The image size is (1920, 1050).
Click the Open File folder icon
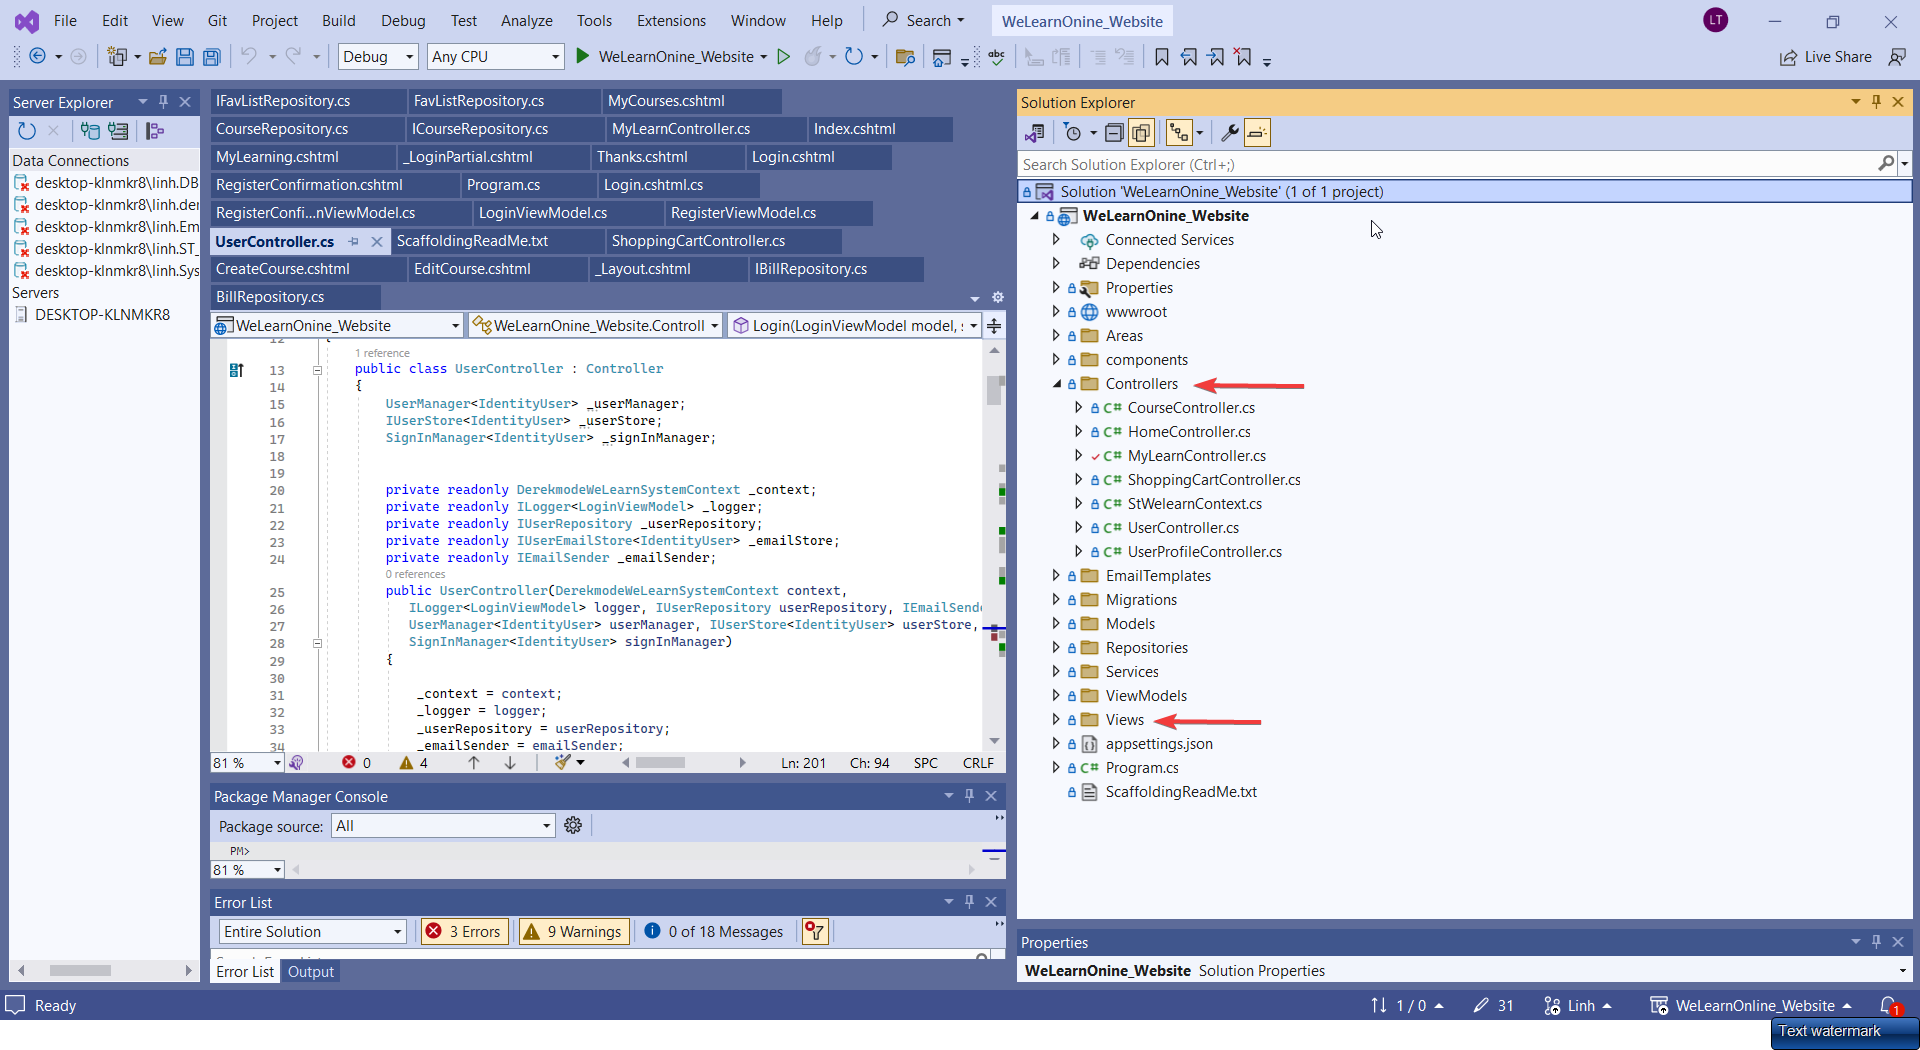(x=157, y=57)
